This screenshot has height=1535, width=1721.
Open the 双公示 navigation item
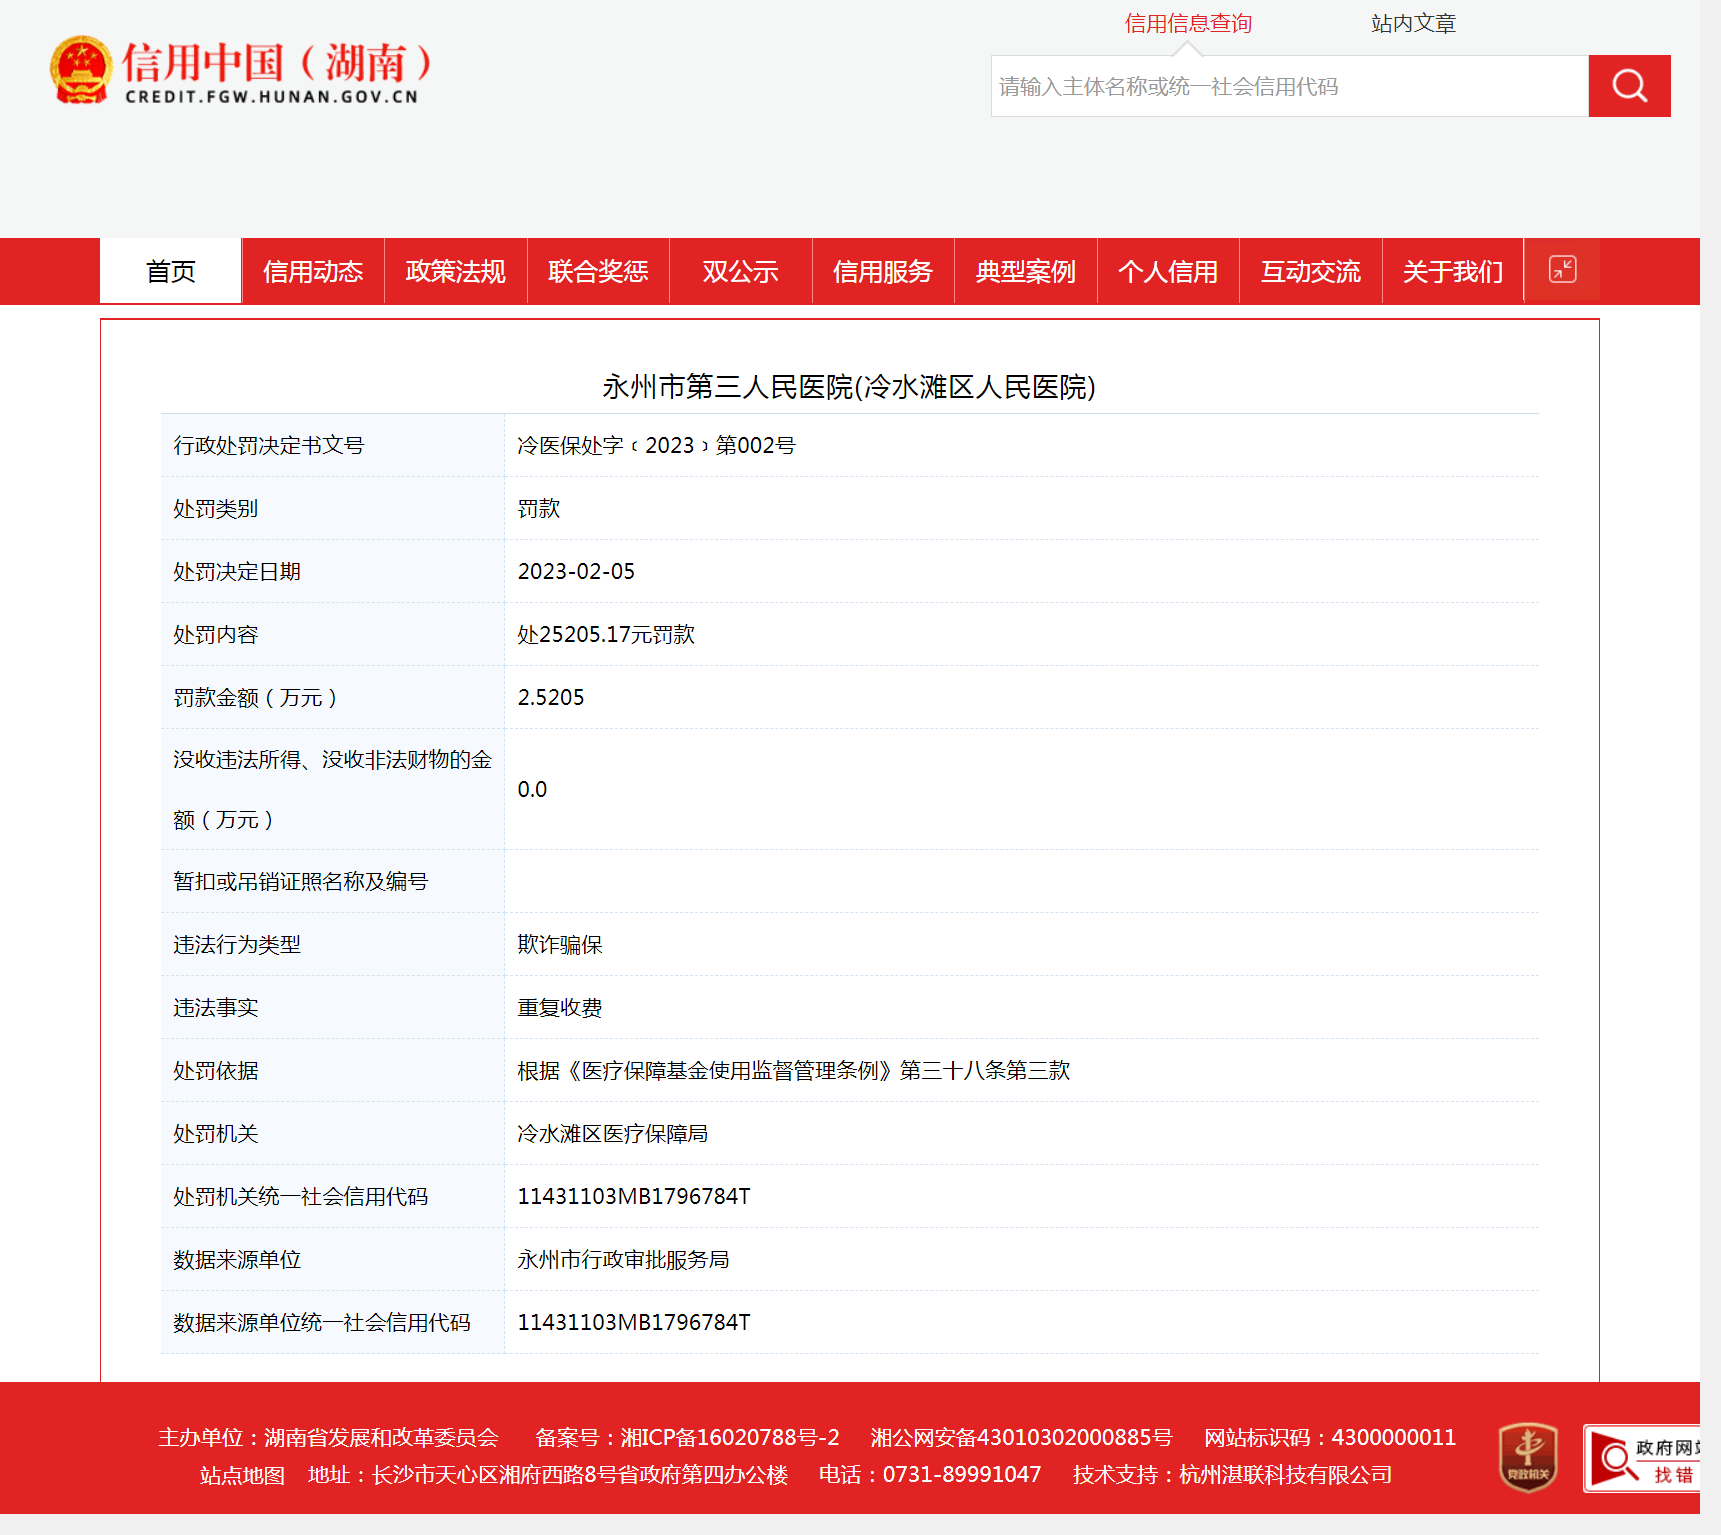(740, 272)
